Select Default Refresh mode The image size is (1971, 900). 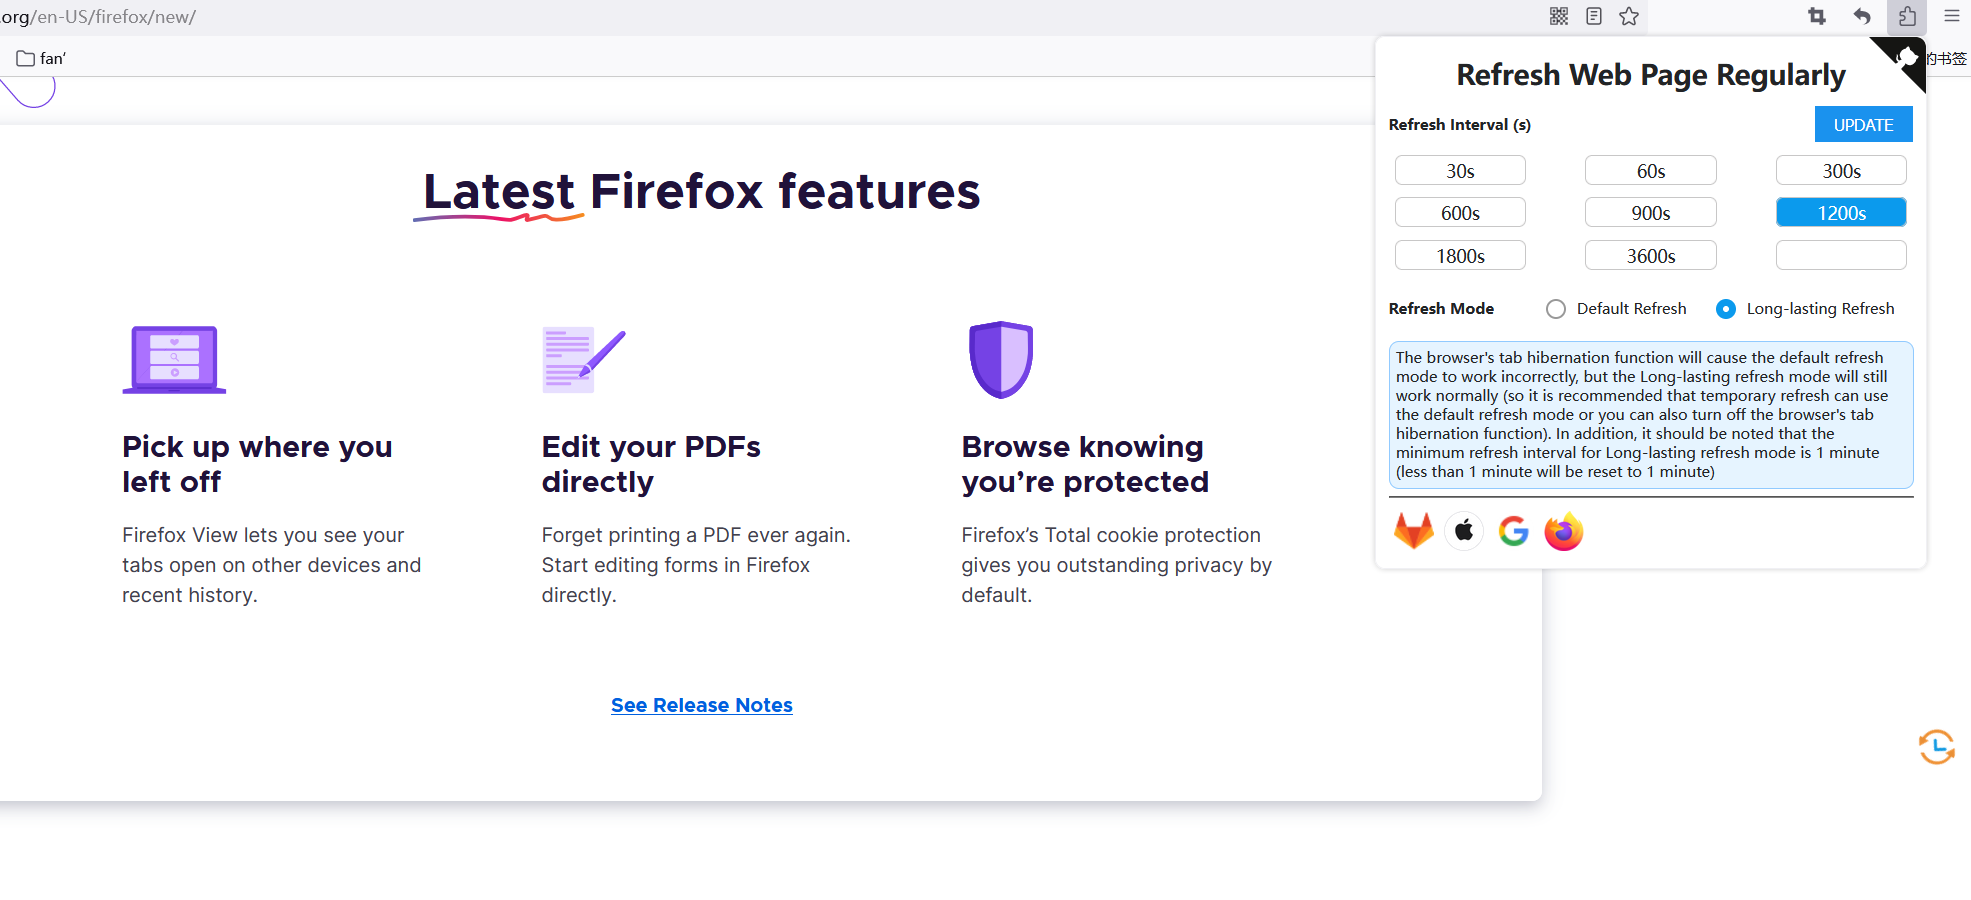pyautogui.click(x=1556, y=309)
